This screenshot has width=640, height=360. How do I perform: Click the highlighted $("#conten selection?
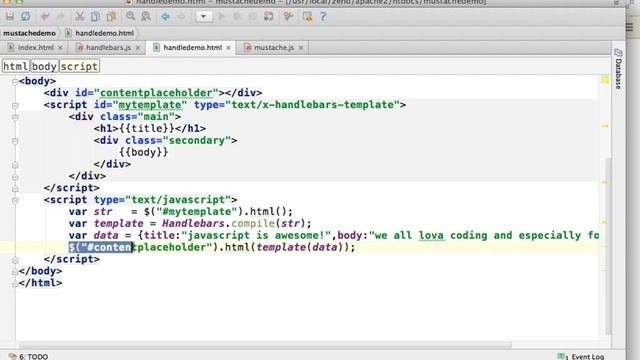(100, 247)
